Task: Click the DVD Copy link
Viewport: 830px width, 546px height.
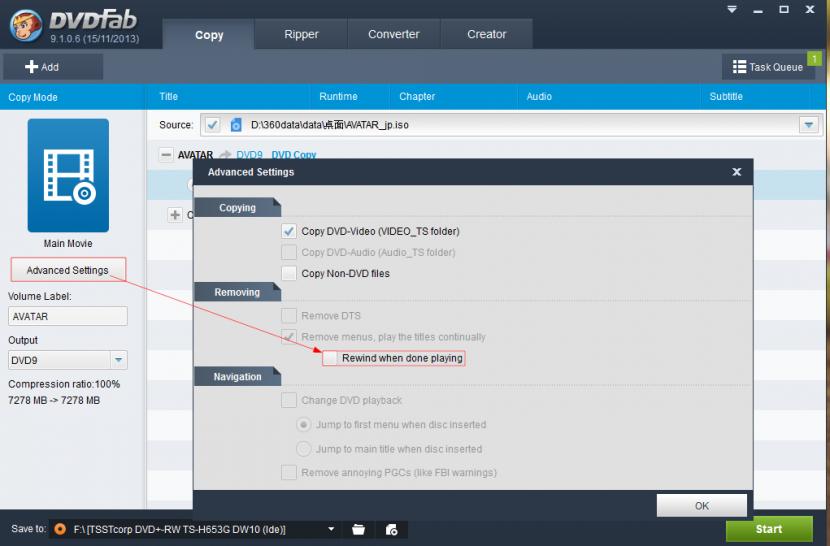Action: 294,155
